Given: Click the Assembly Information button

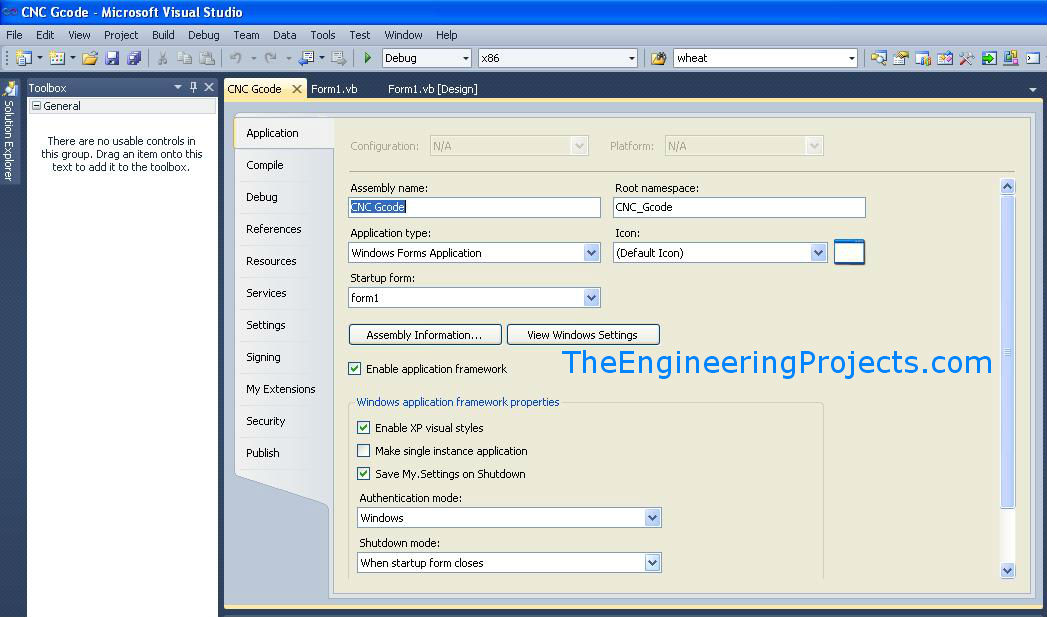Looking at the screenshot, I should 424,334.
